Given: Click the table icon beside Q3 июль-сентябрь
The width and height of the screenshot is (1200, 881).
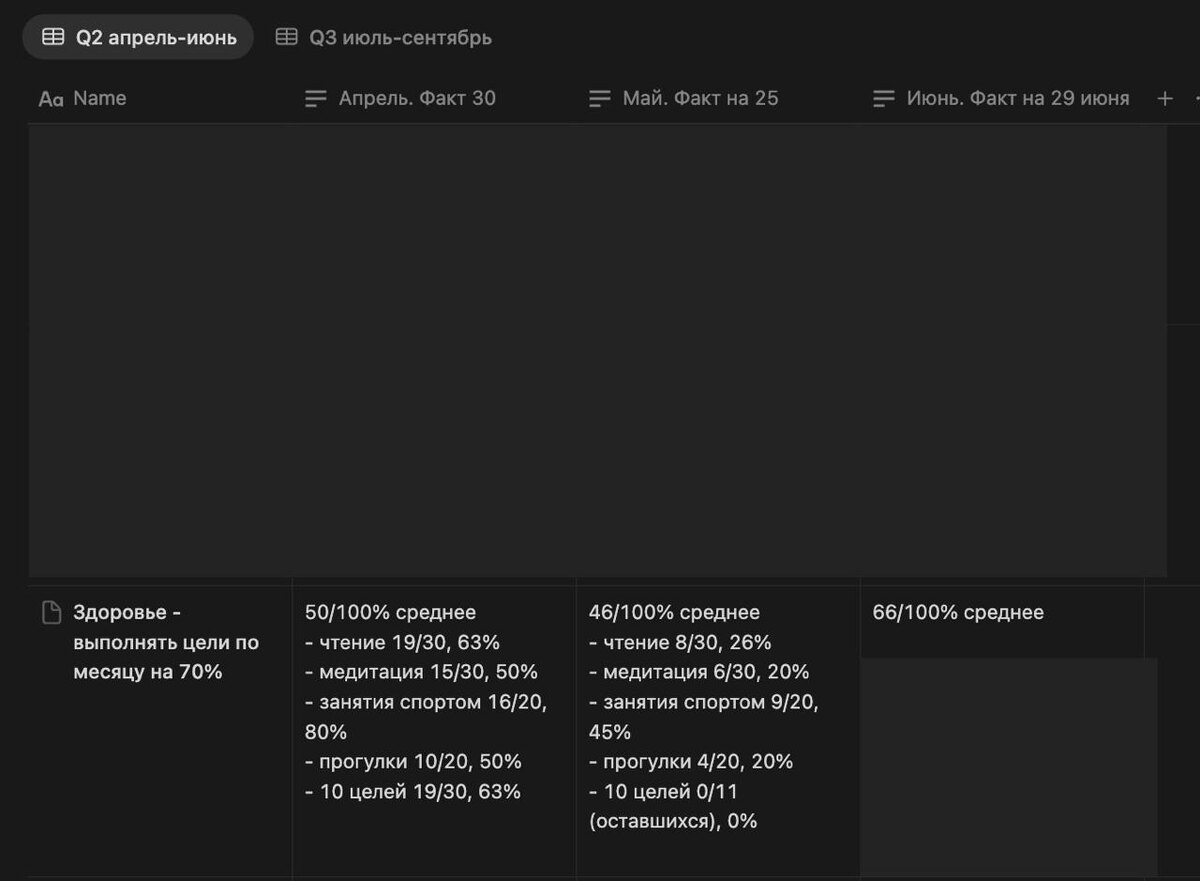Looking at the screenshot, I should (x=287, y=37).
